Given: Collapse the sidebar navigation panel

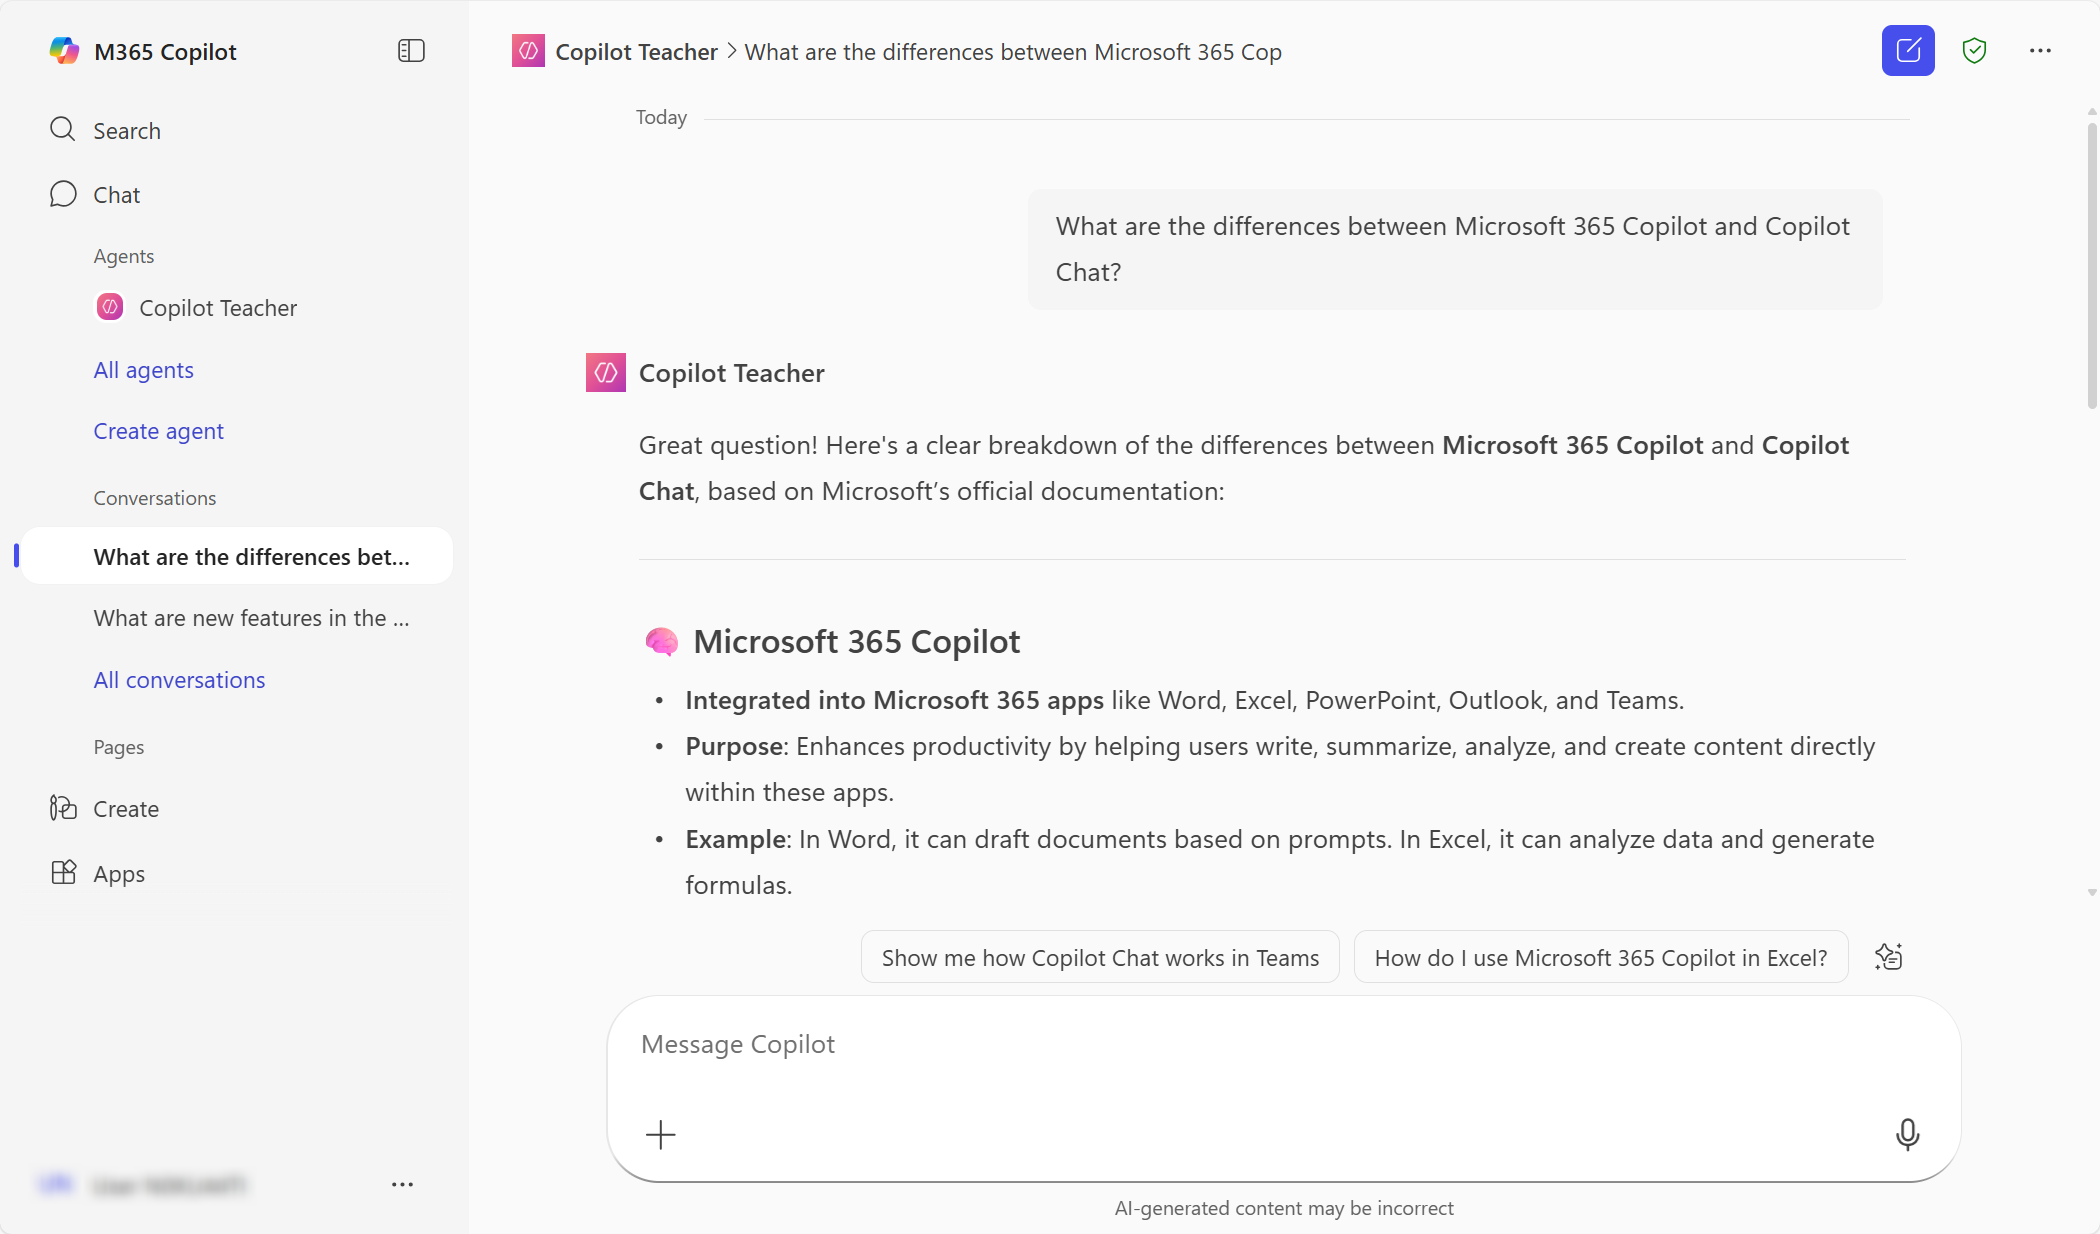Looking at the screenshot, I should click(411, 51).
